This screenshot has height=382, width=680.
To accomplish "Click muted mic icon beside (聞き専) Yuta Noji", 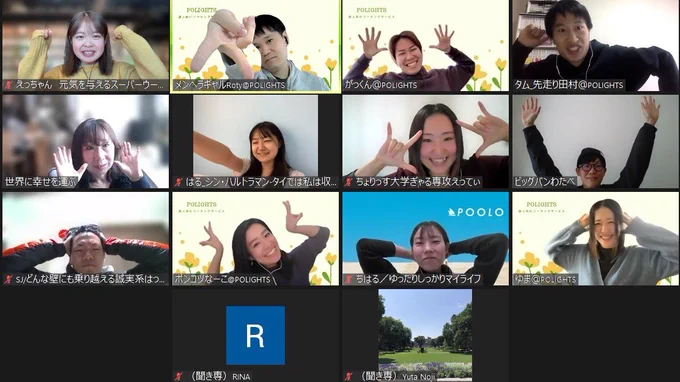I will click(x=349, y=376).
